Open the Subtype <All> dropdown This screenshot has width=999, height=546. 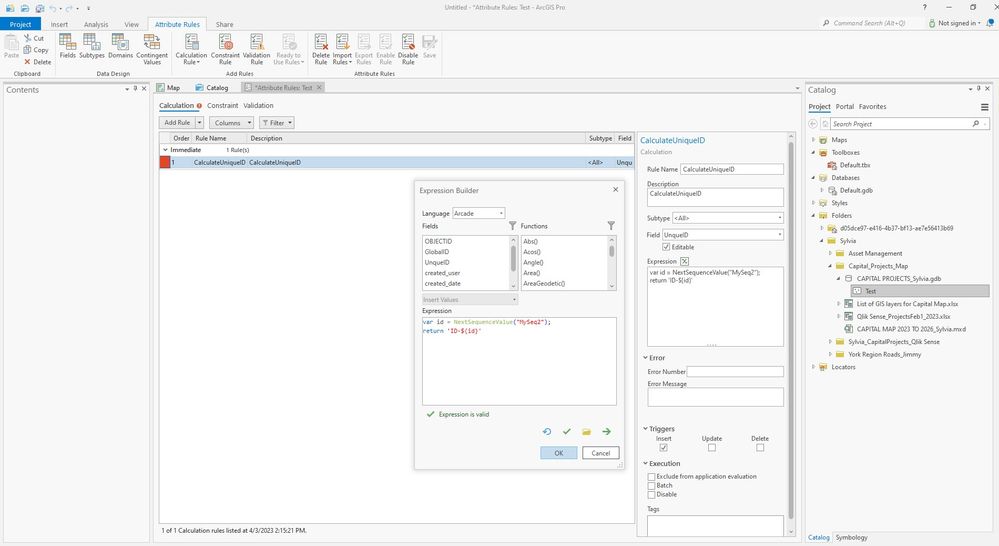pyautogui.click(x=728, y=218)
